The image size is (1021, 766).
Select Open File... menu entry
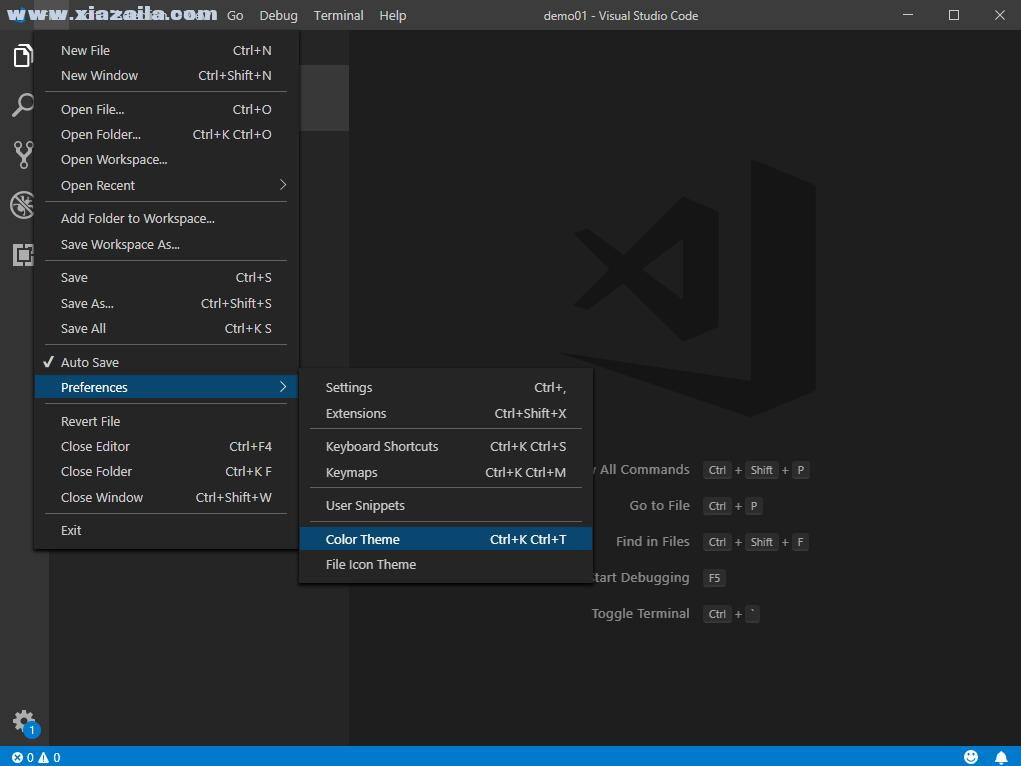coord(166,109)
